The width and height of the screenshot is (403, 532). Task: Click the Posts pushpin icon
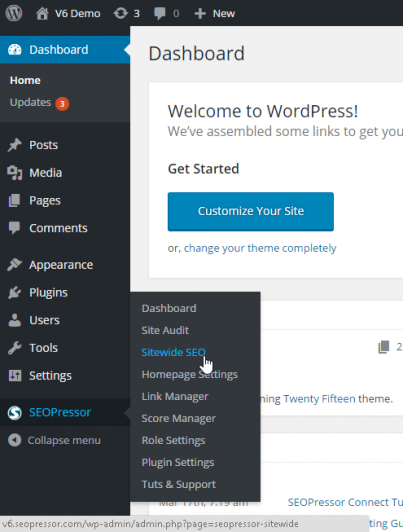(14, 145)
